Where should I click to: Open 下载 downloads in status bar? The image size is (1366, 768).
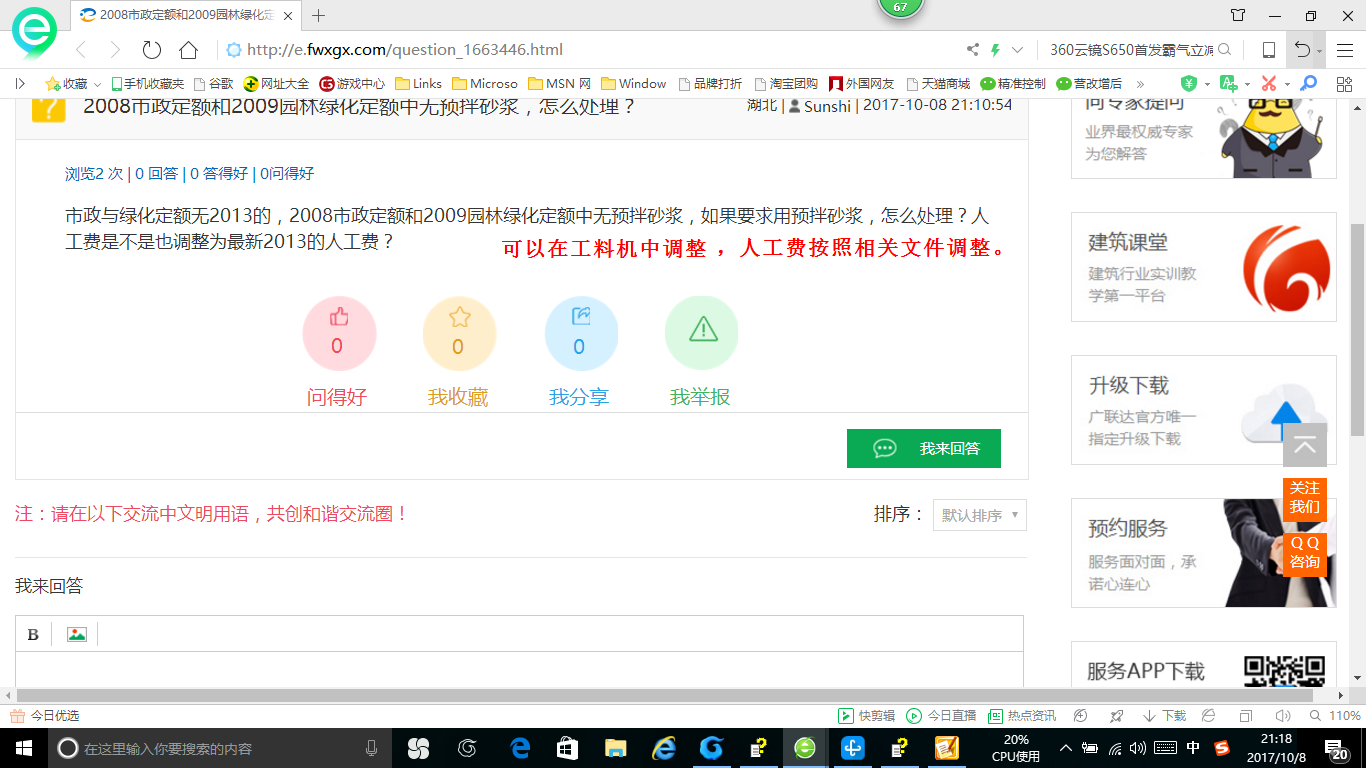(x=1164, y=716)
